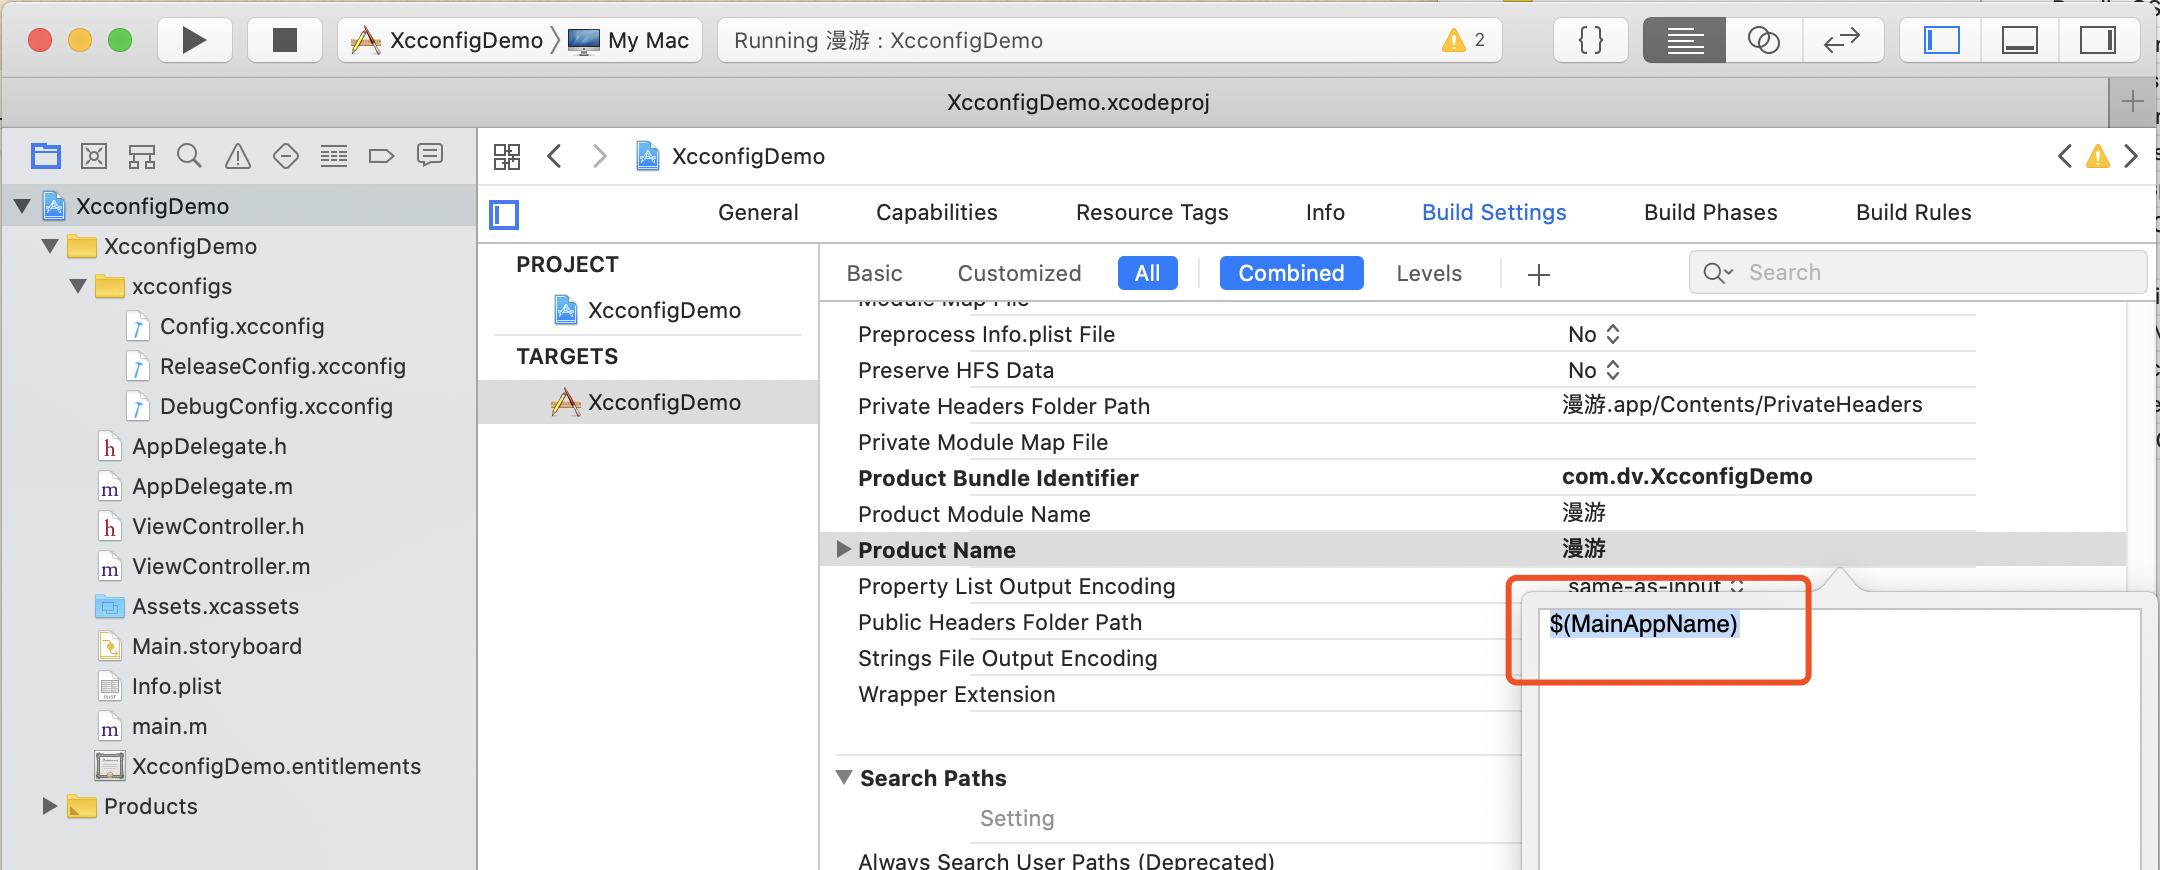Change the Preserve HFS Data value
Image resolution: width=2160 pixels, height=870 pixels.
point(1594,370)
